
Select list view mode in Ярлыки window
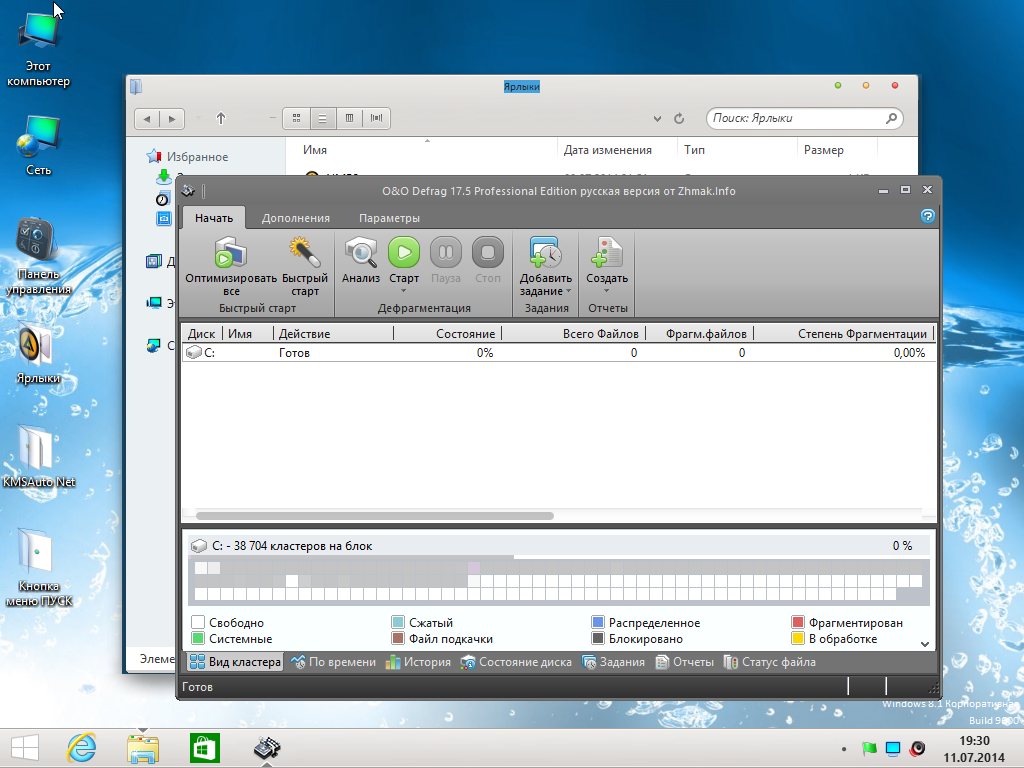point(323,118)
